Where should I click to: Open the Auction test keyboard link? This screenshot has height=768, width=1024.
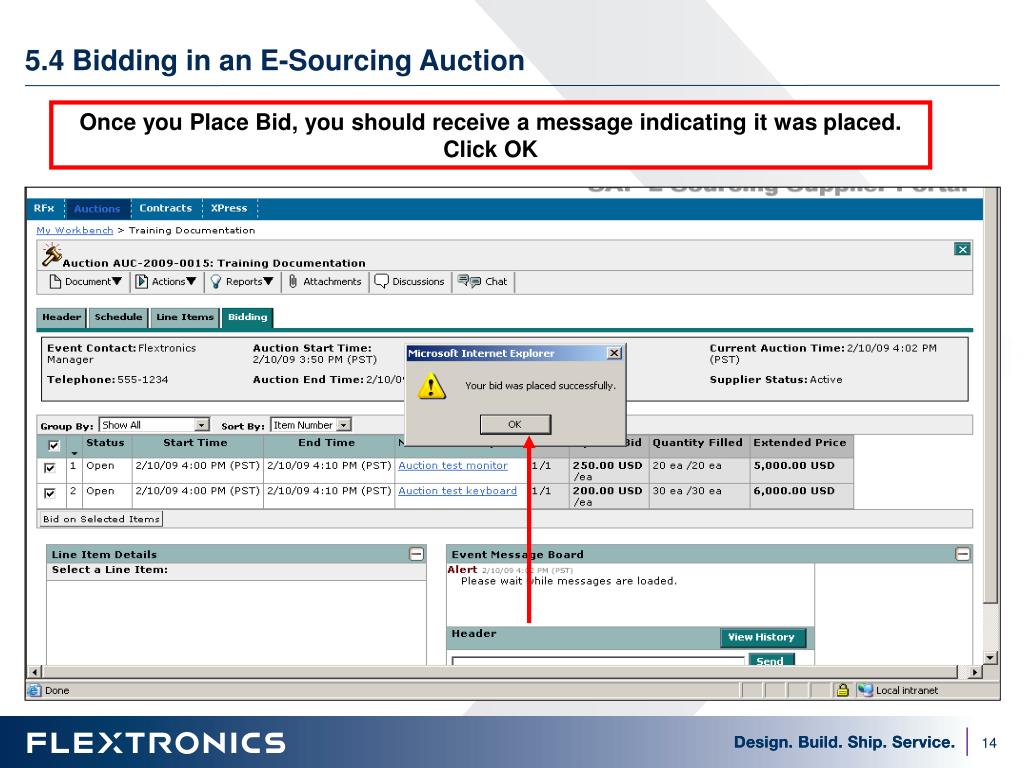click(x=457, y=491)
